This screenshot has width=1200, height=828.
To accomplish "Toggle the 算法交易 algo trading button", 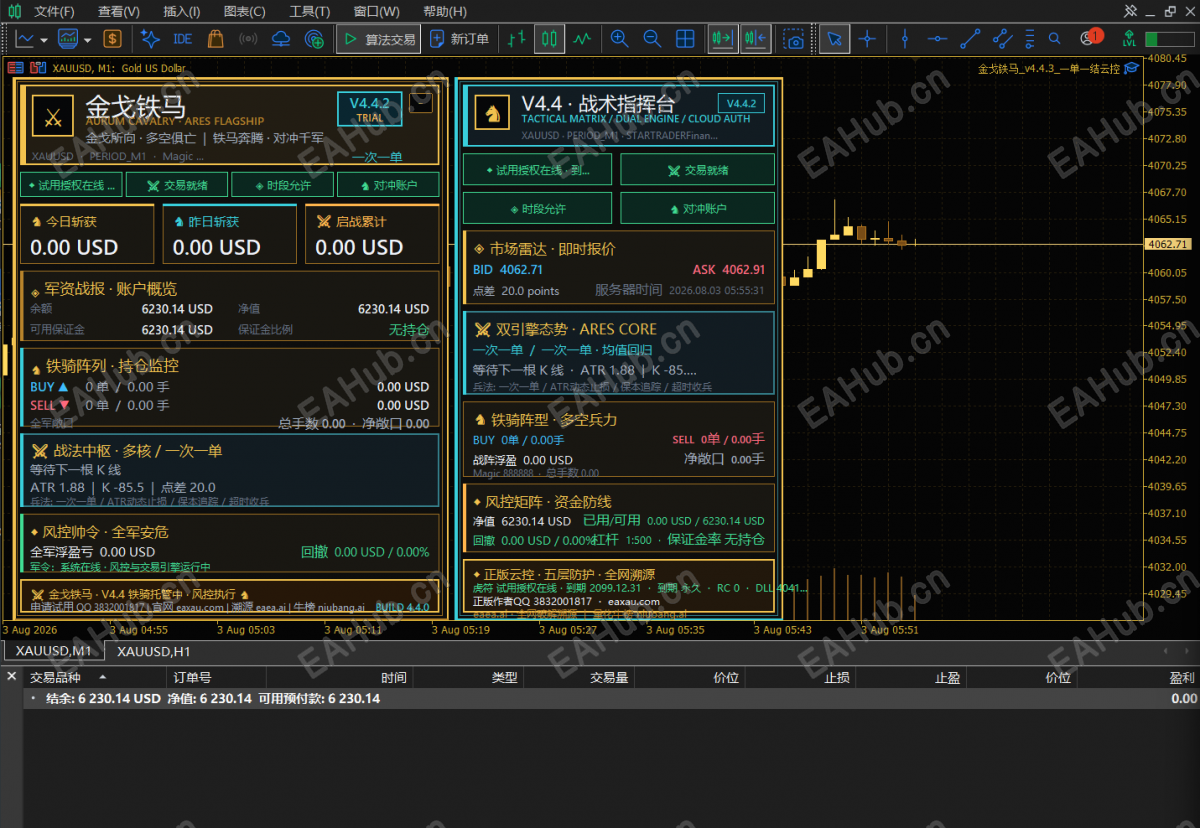I will [x=378, y=39].
